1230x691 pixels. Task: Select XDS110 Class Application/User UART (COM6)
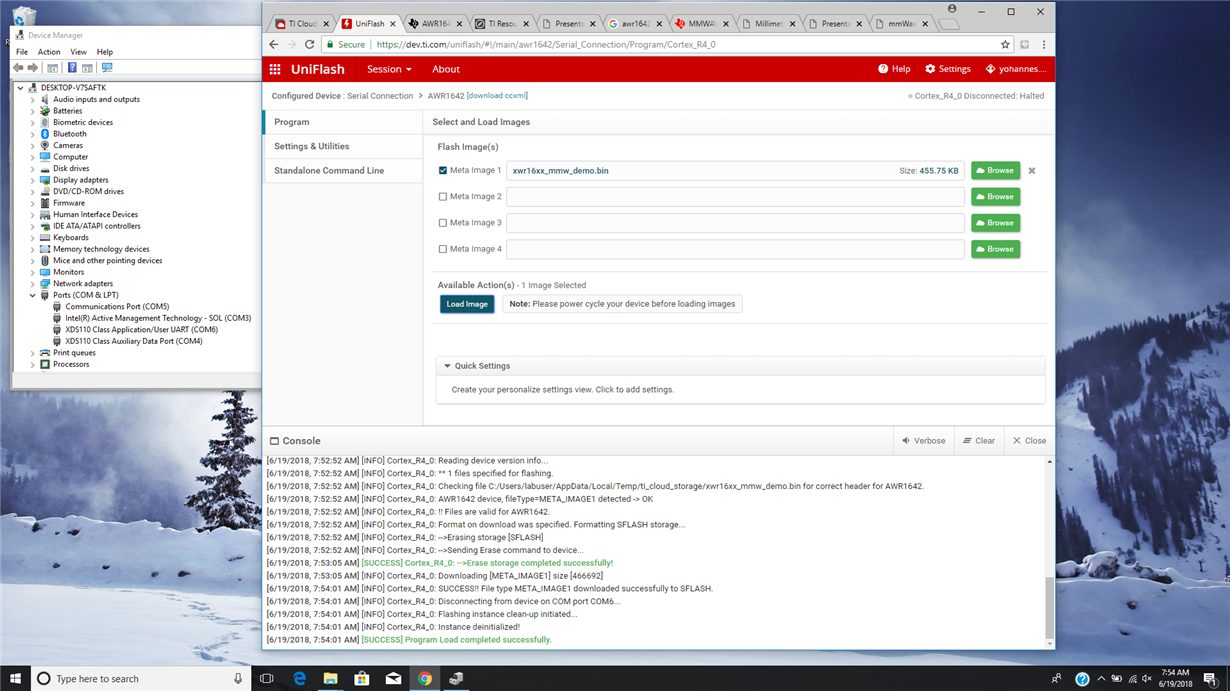[141, 330]
